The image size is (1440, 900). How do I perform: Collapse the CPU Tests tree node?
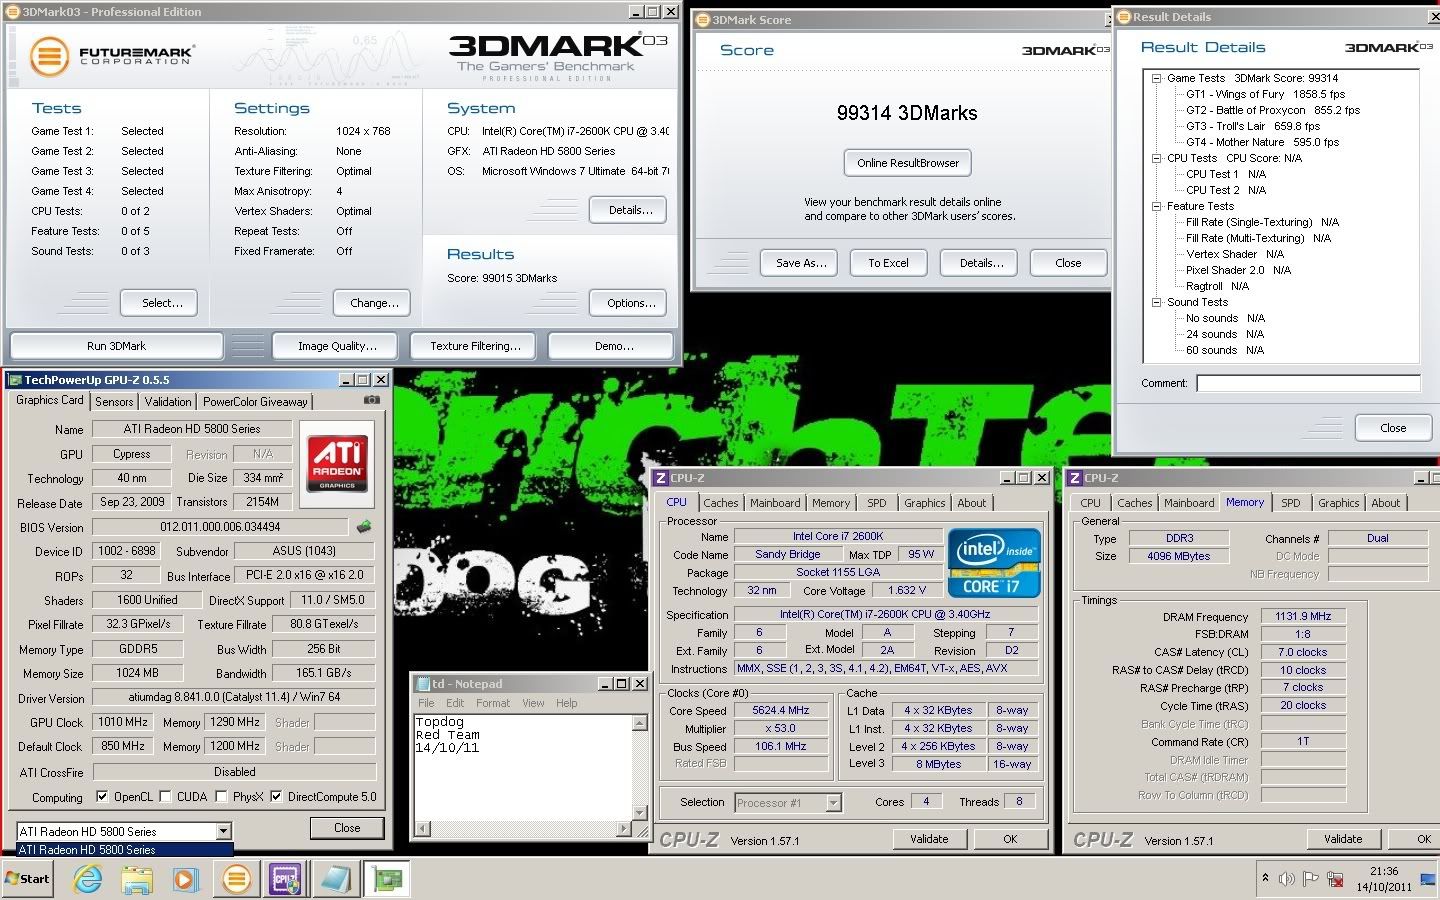[1156, 158]
